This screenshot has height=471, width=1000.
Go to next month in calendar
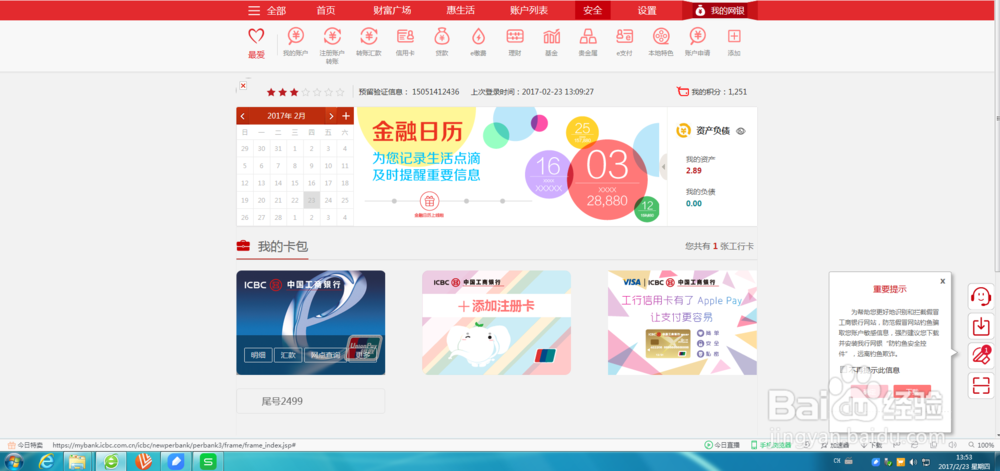pyautogui.click(x=330, y=116)
